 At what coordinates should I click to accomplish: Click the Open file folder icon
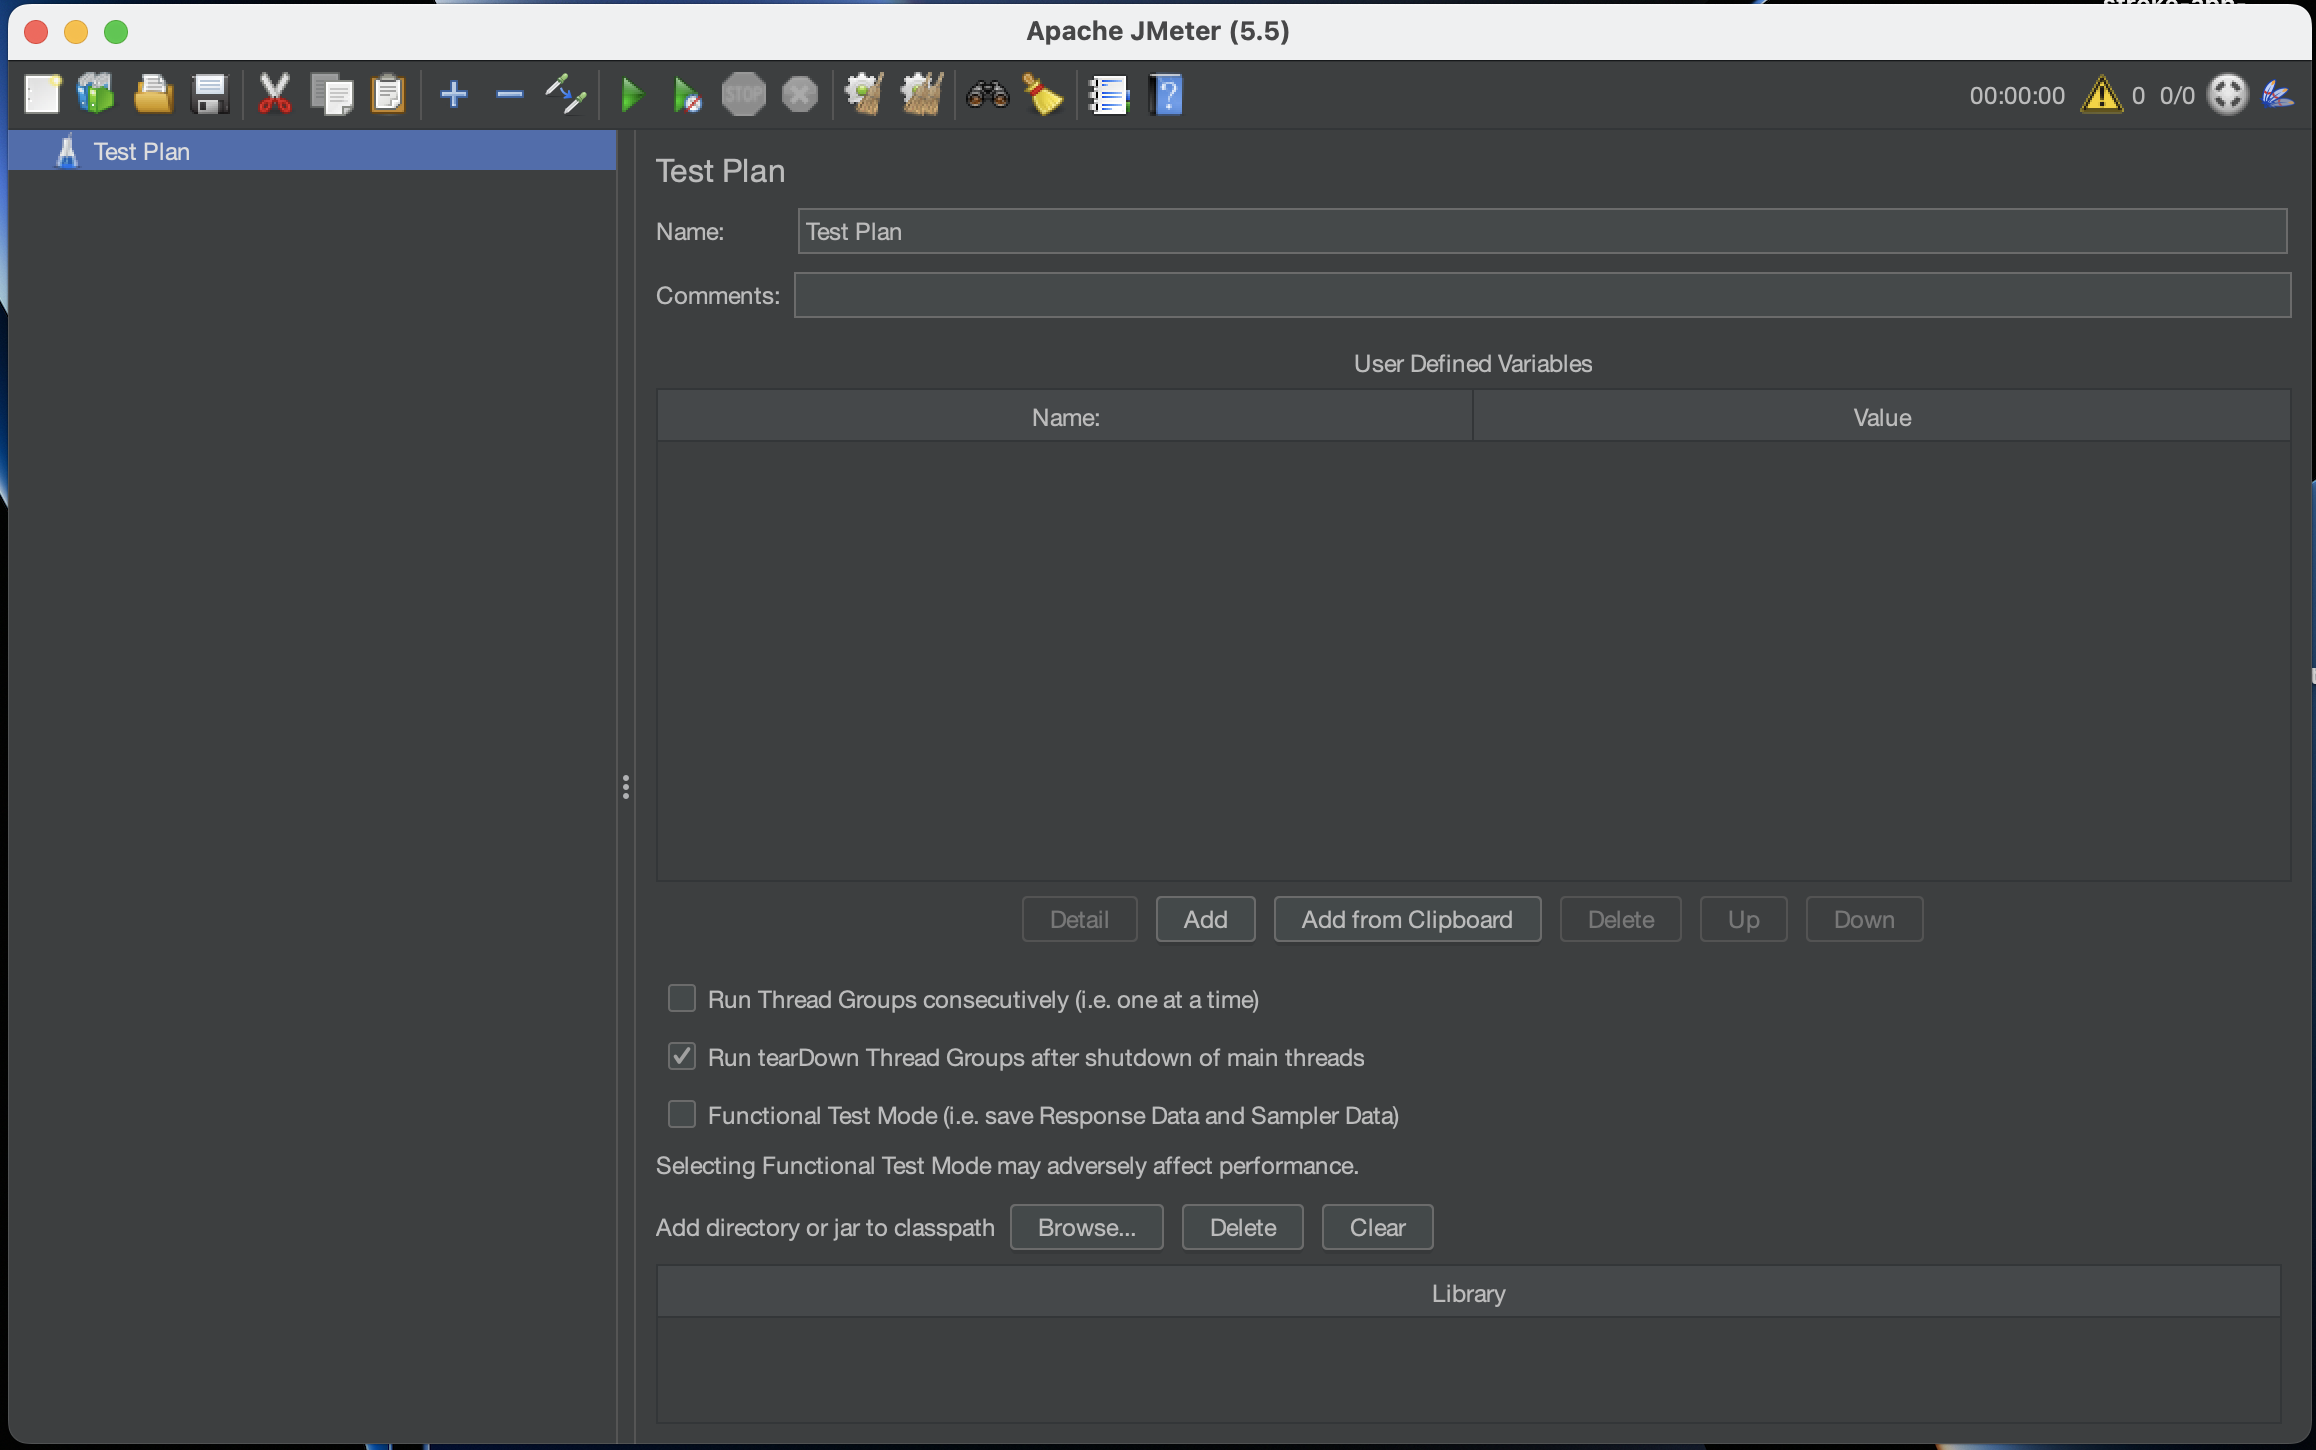tap(153, 95)
